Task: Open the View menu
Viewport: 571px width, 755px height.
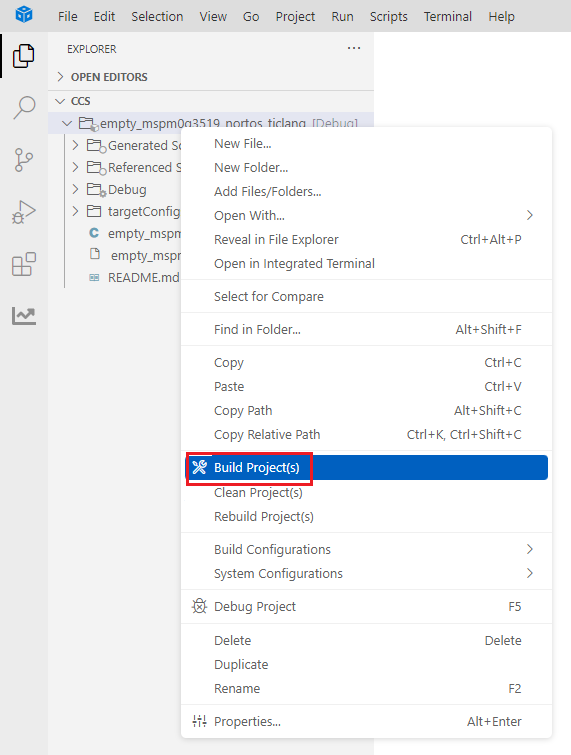Action: (x=213, y=16)
